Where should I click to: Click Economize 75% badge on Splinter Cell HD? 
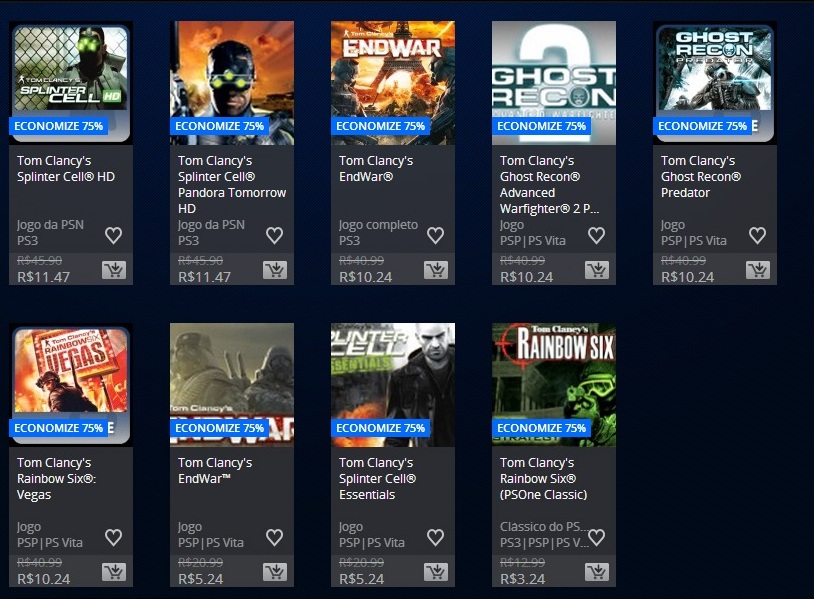click(x=58, y=126)
